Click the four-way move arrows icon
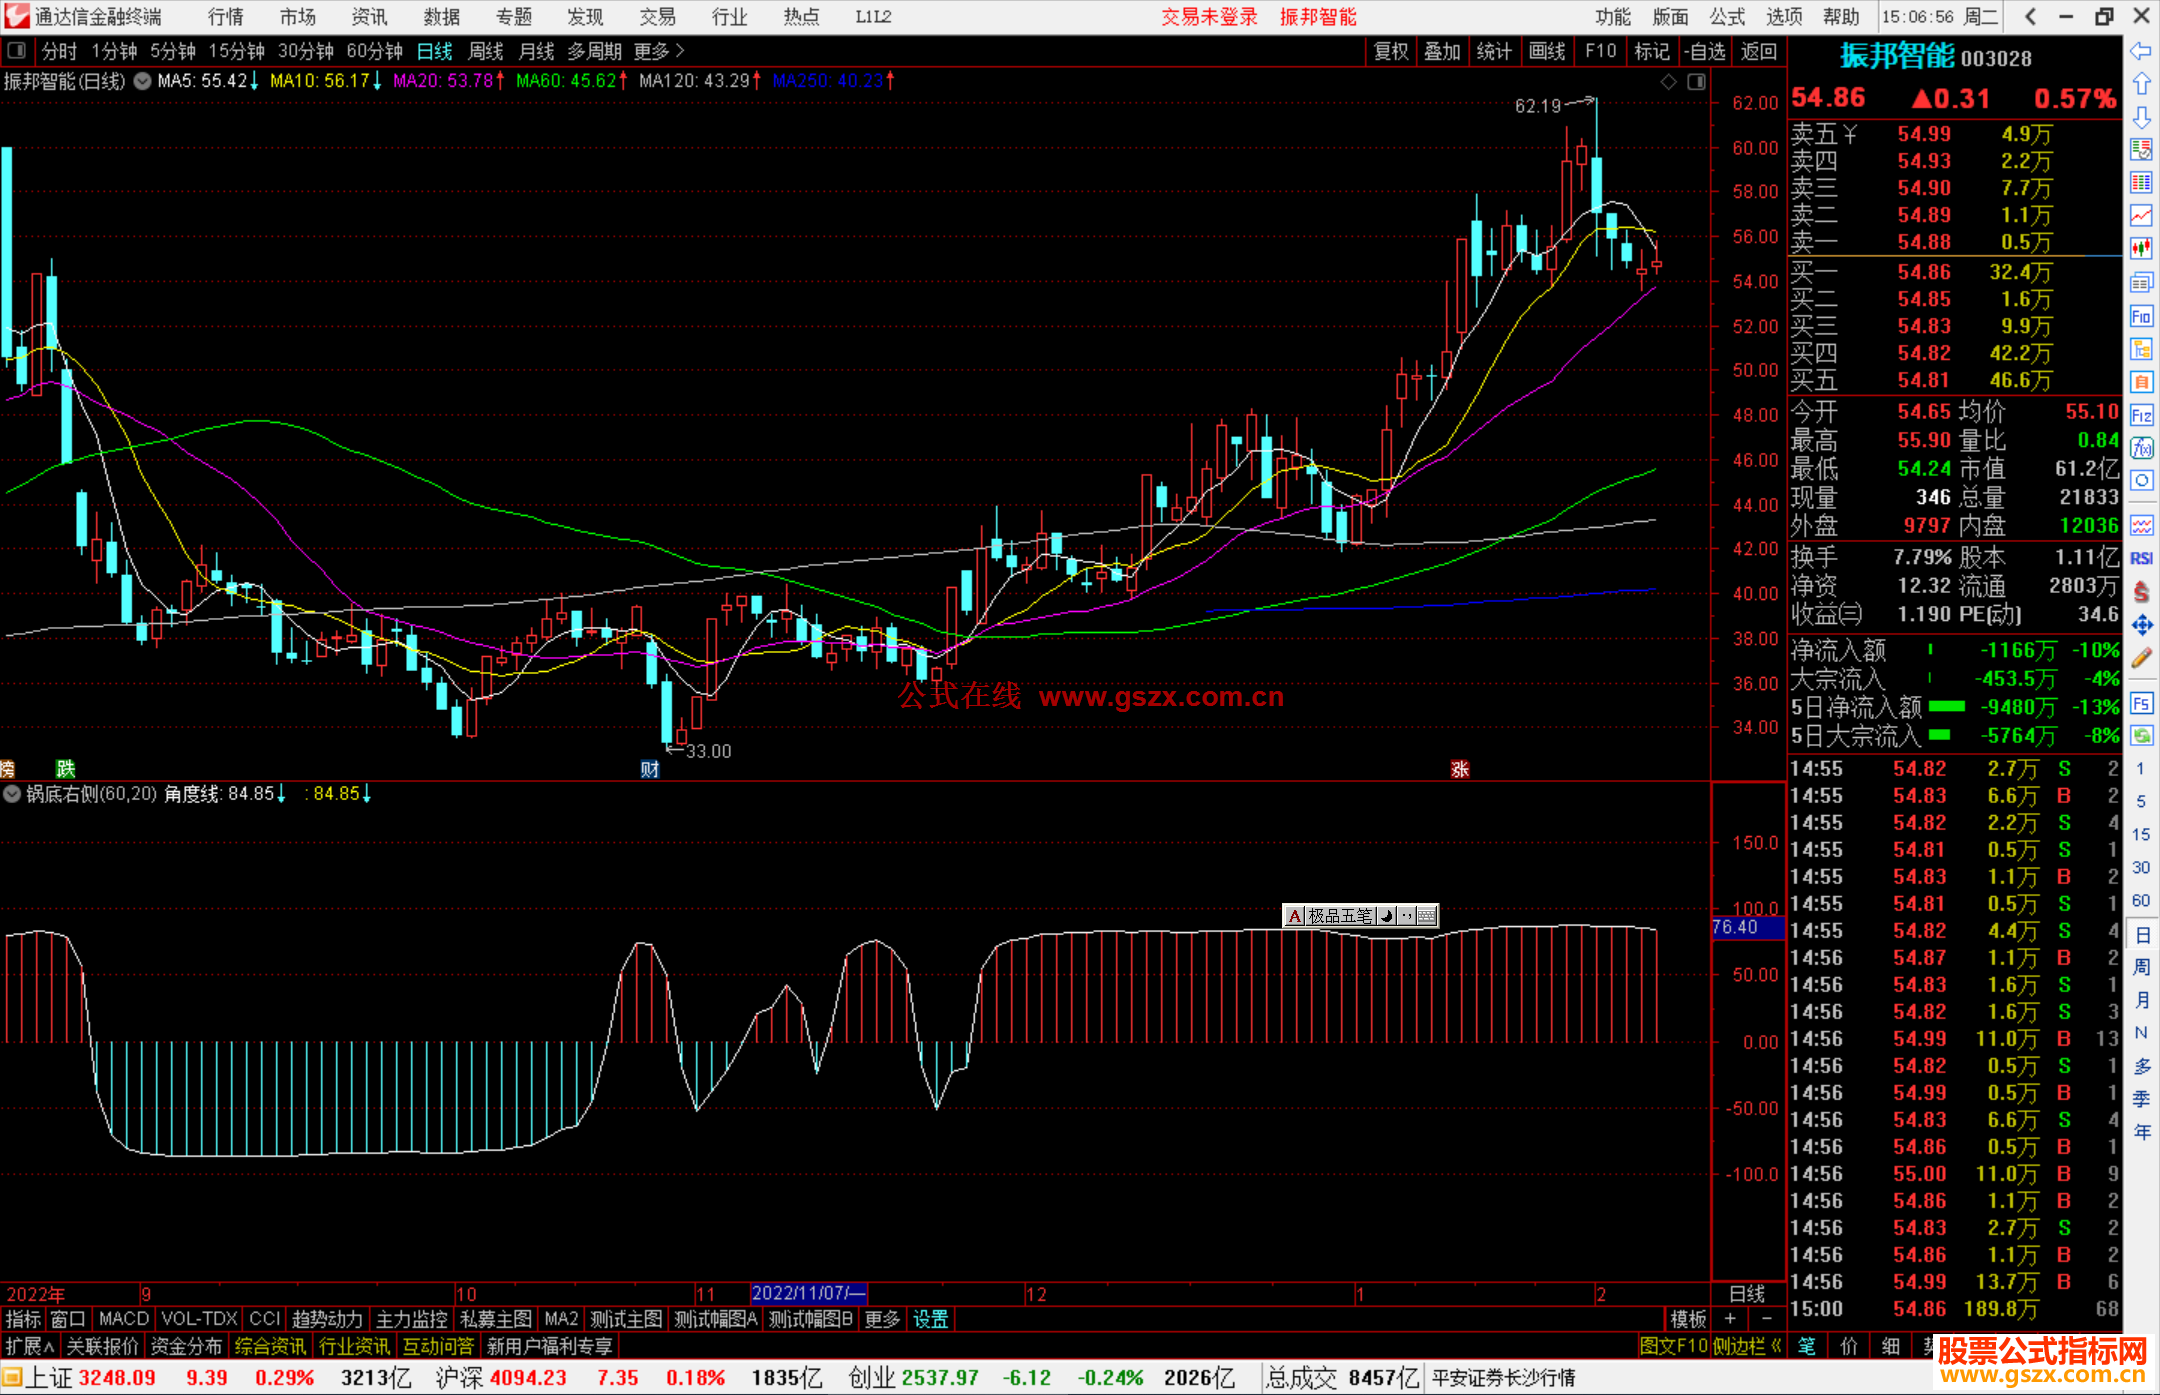This screenshot has width=2160, height=1395. pyautogui.click(x=2141, y=626)
